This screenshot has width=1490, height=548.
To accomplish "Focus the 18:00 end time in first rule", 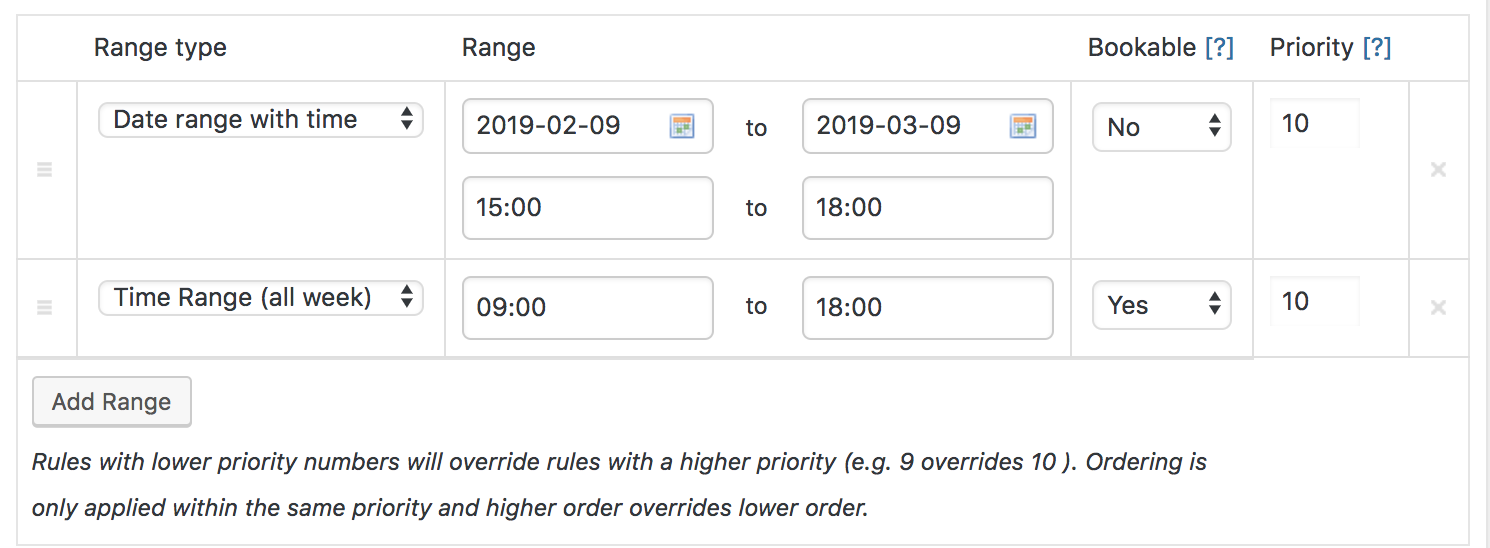I will [x=928, y=208].
